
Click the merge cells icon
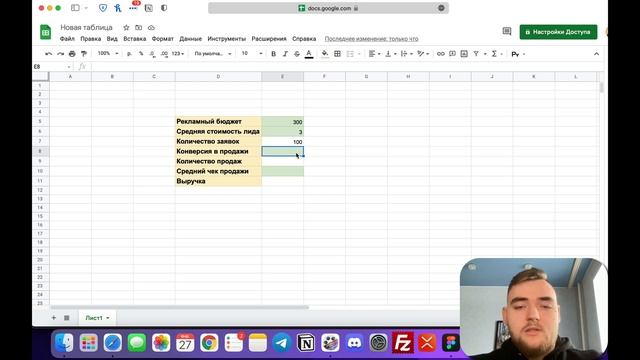350,53
